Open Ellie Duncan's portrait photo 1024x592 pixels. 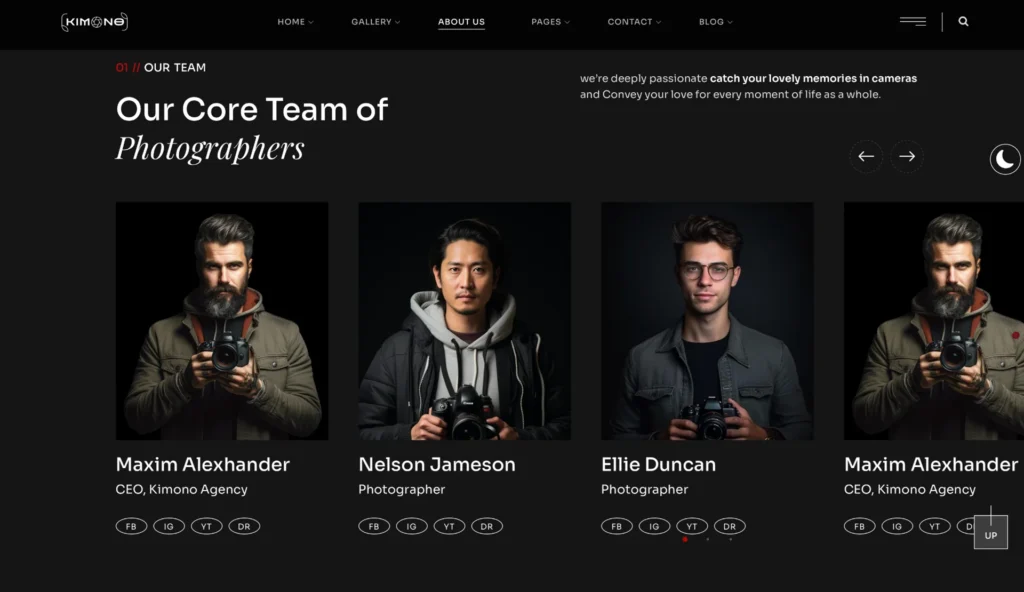(707, 321)
